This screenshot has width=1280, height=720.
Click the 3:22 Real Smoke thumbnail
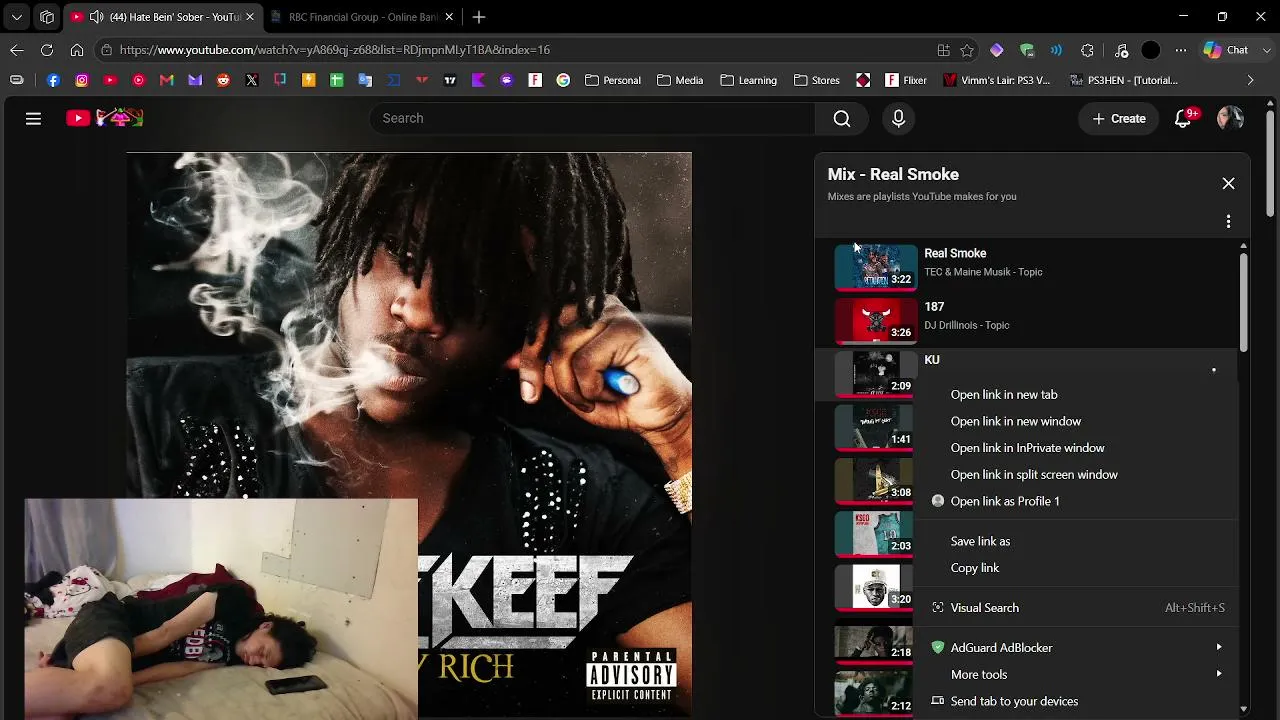pyautogui.click(x=876, y=267)
